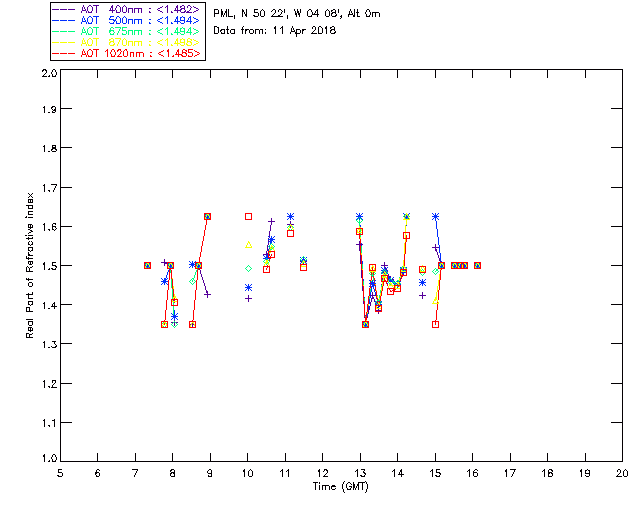Click the x-axis label 19
The height and width of the screenshot is (512, 640).
[585, 473]
